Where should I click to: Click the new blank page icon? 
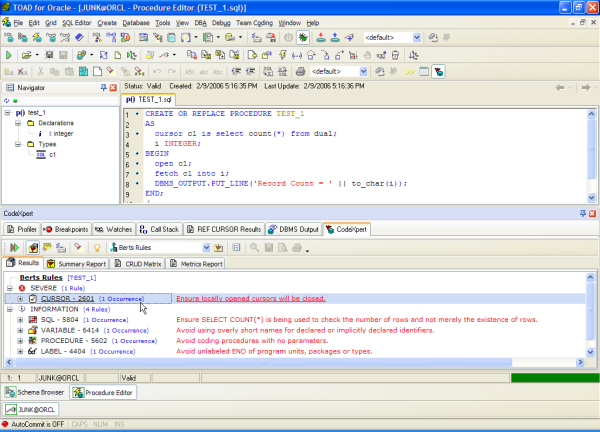98,72
